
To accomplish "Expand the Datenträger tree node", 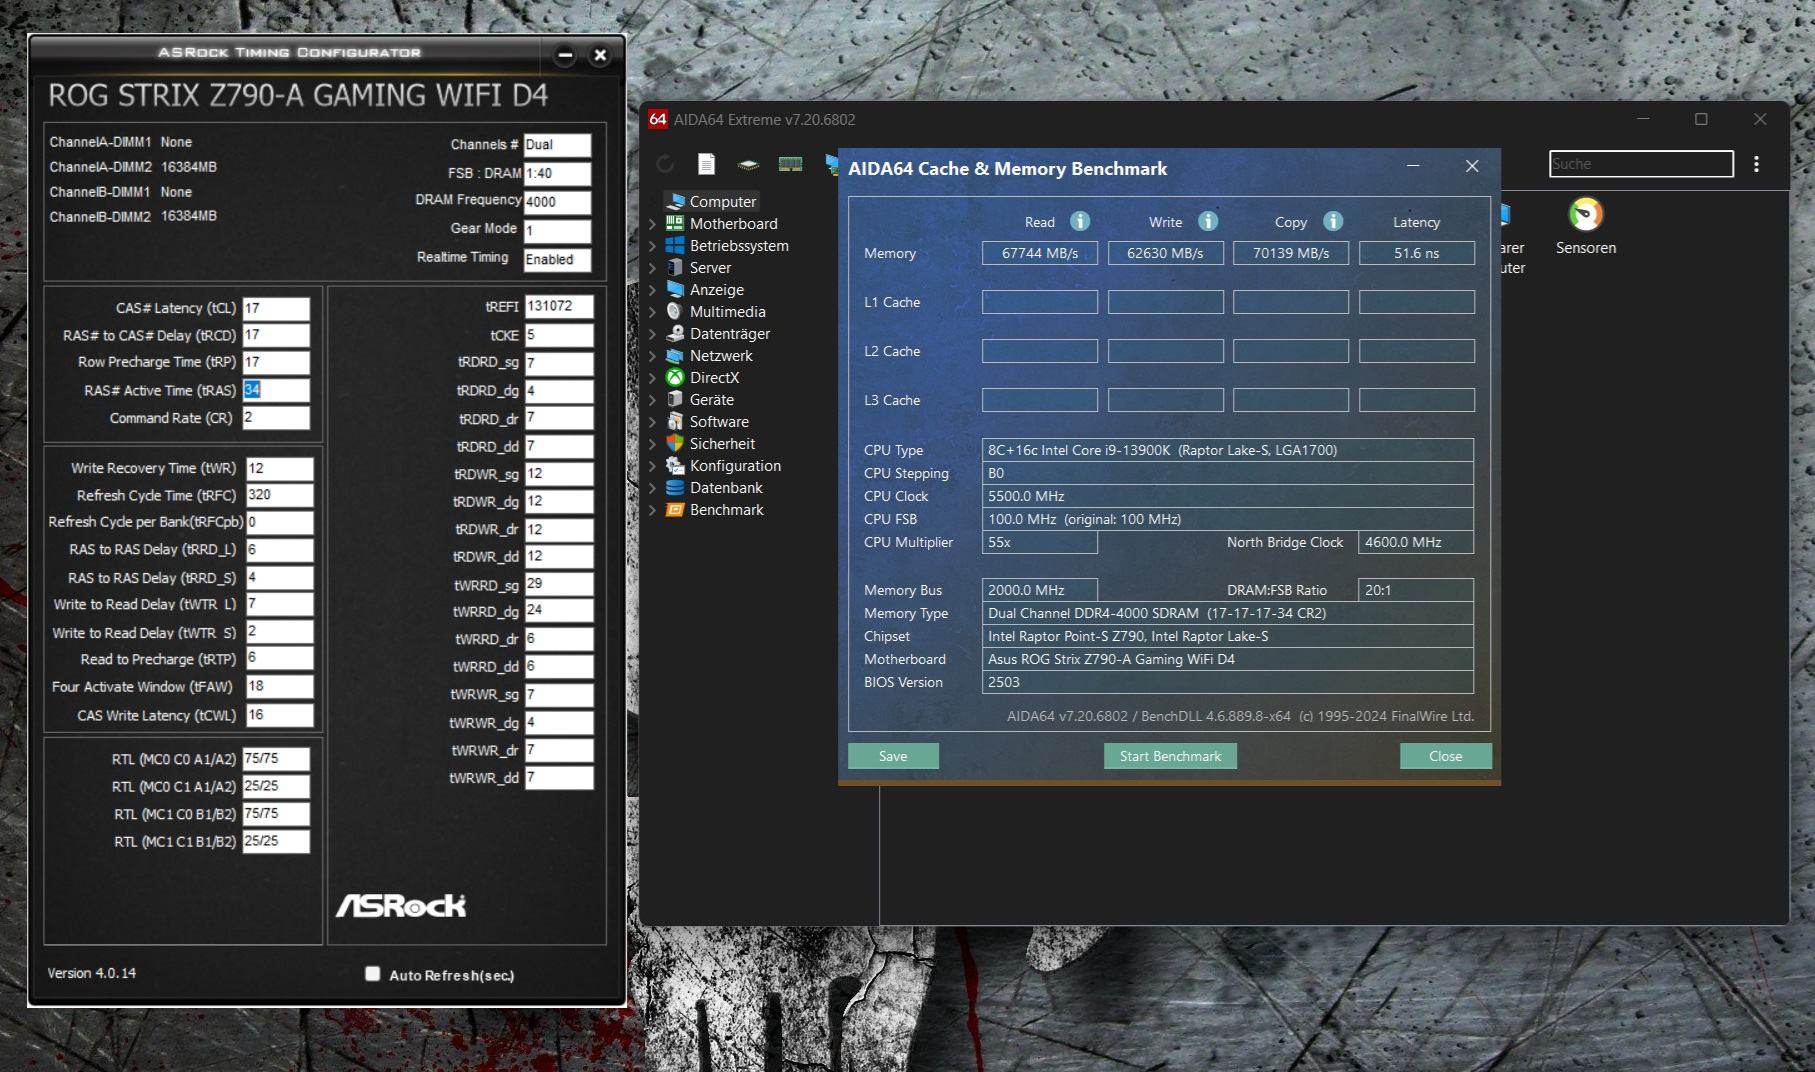I will (653, 334).
